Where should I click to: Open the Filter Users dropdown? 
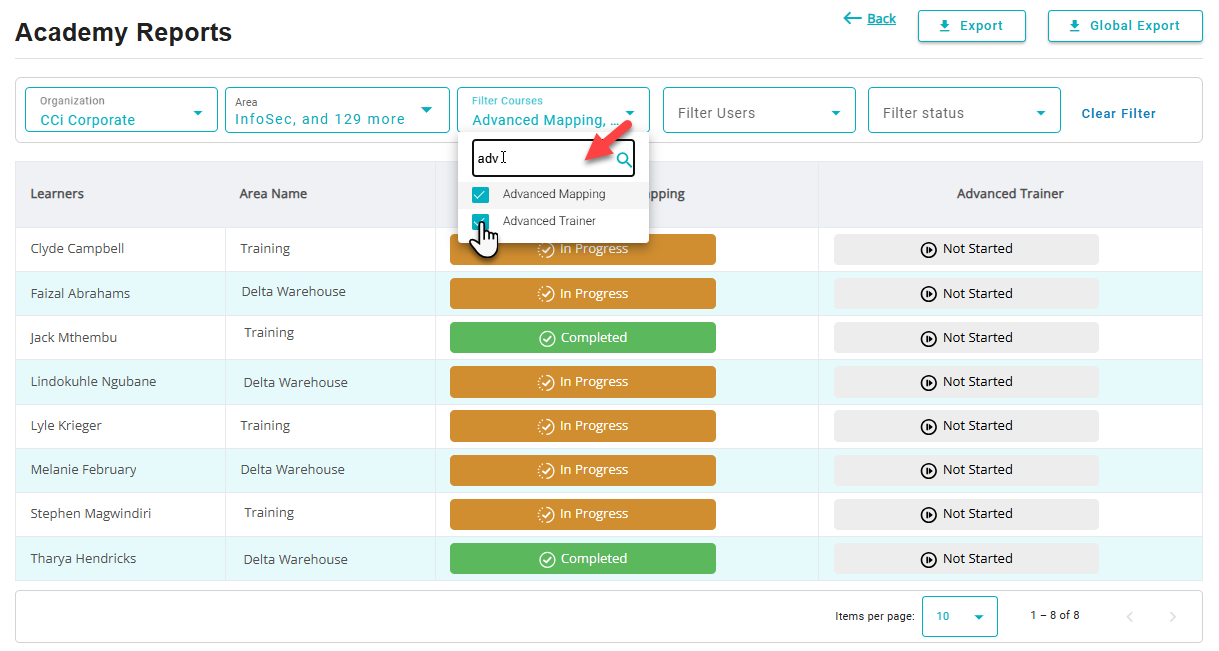759,113
